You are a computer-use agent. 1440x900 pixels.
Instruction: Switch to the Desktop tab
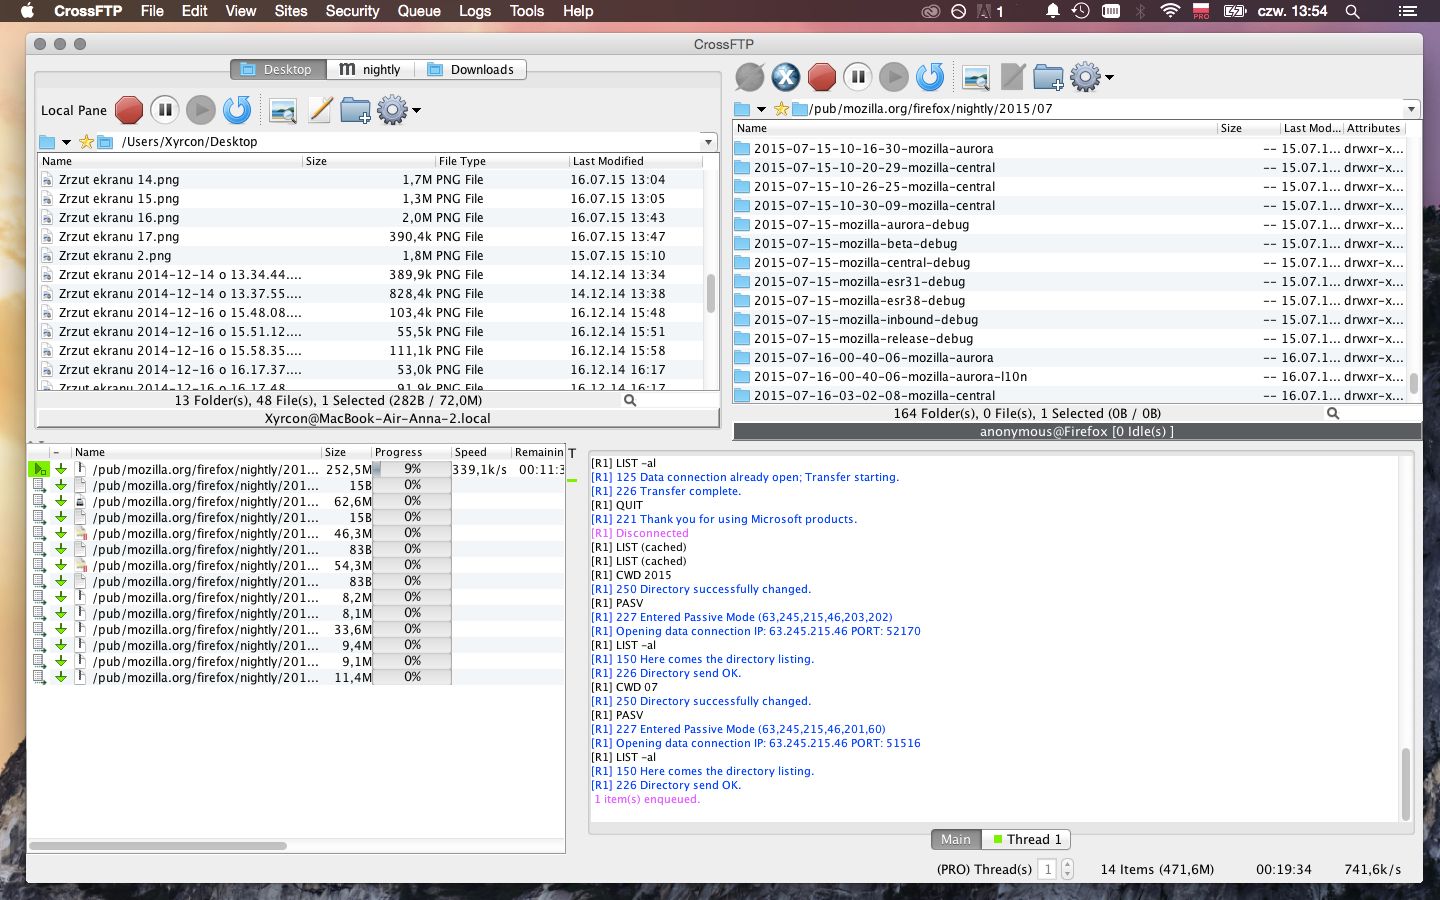[x=278, y=69]
